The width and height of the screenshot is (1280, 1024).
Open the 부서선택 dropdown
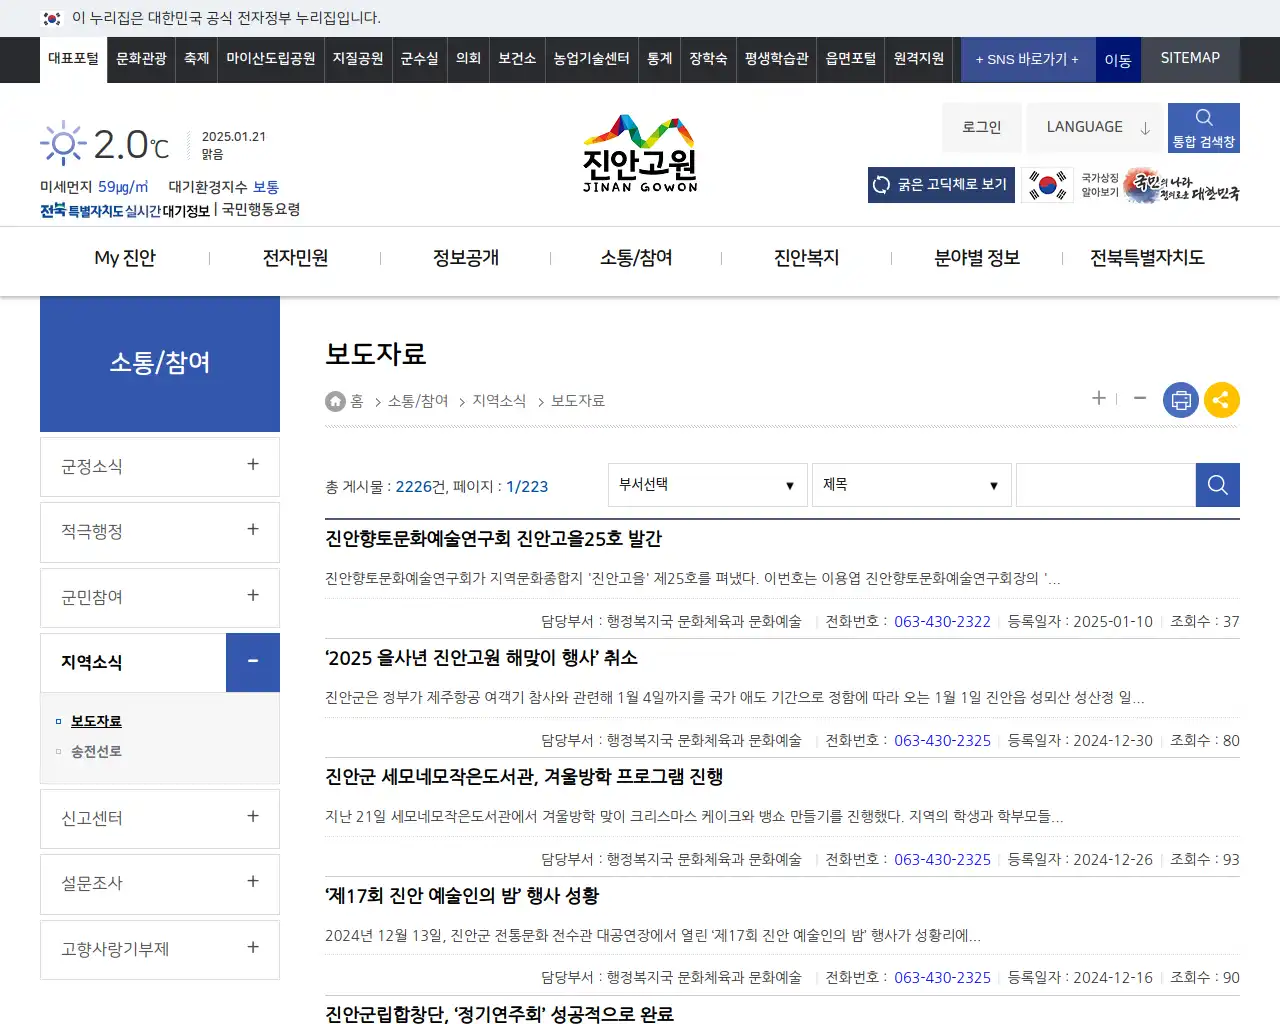[707, 485]
